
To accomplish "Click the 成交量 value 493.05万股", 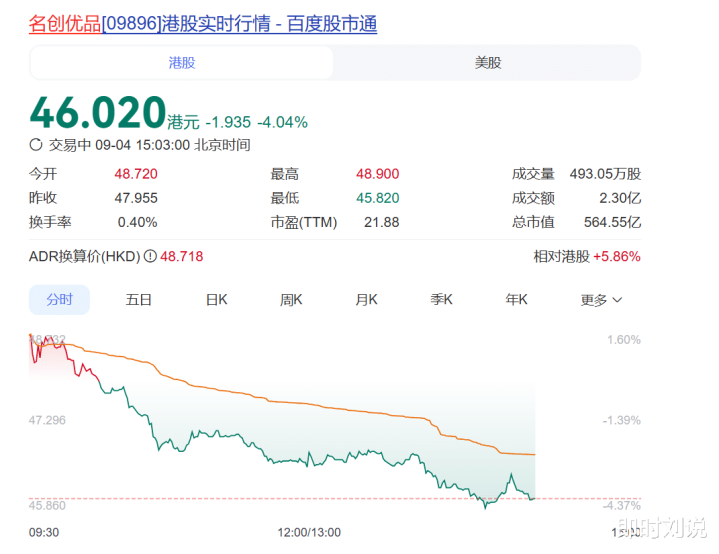I will (605, 174).
